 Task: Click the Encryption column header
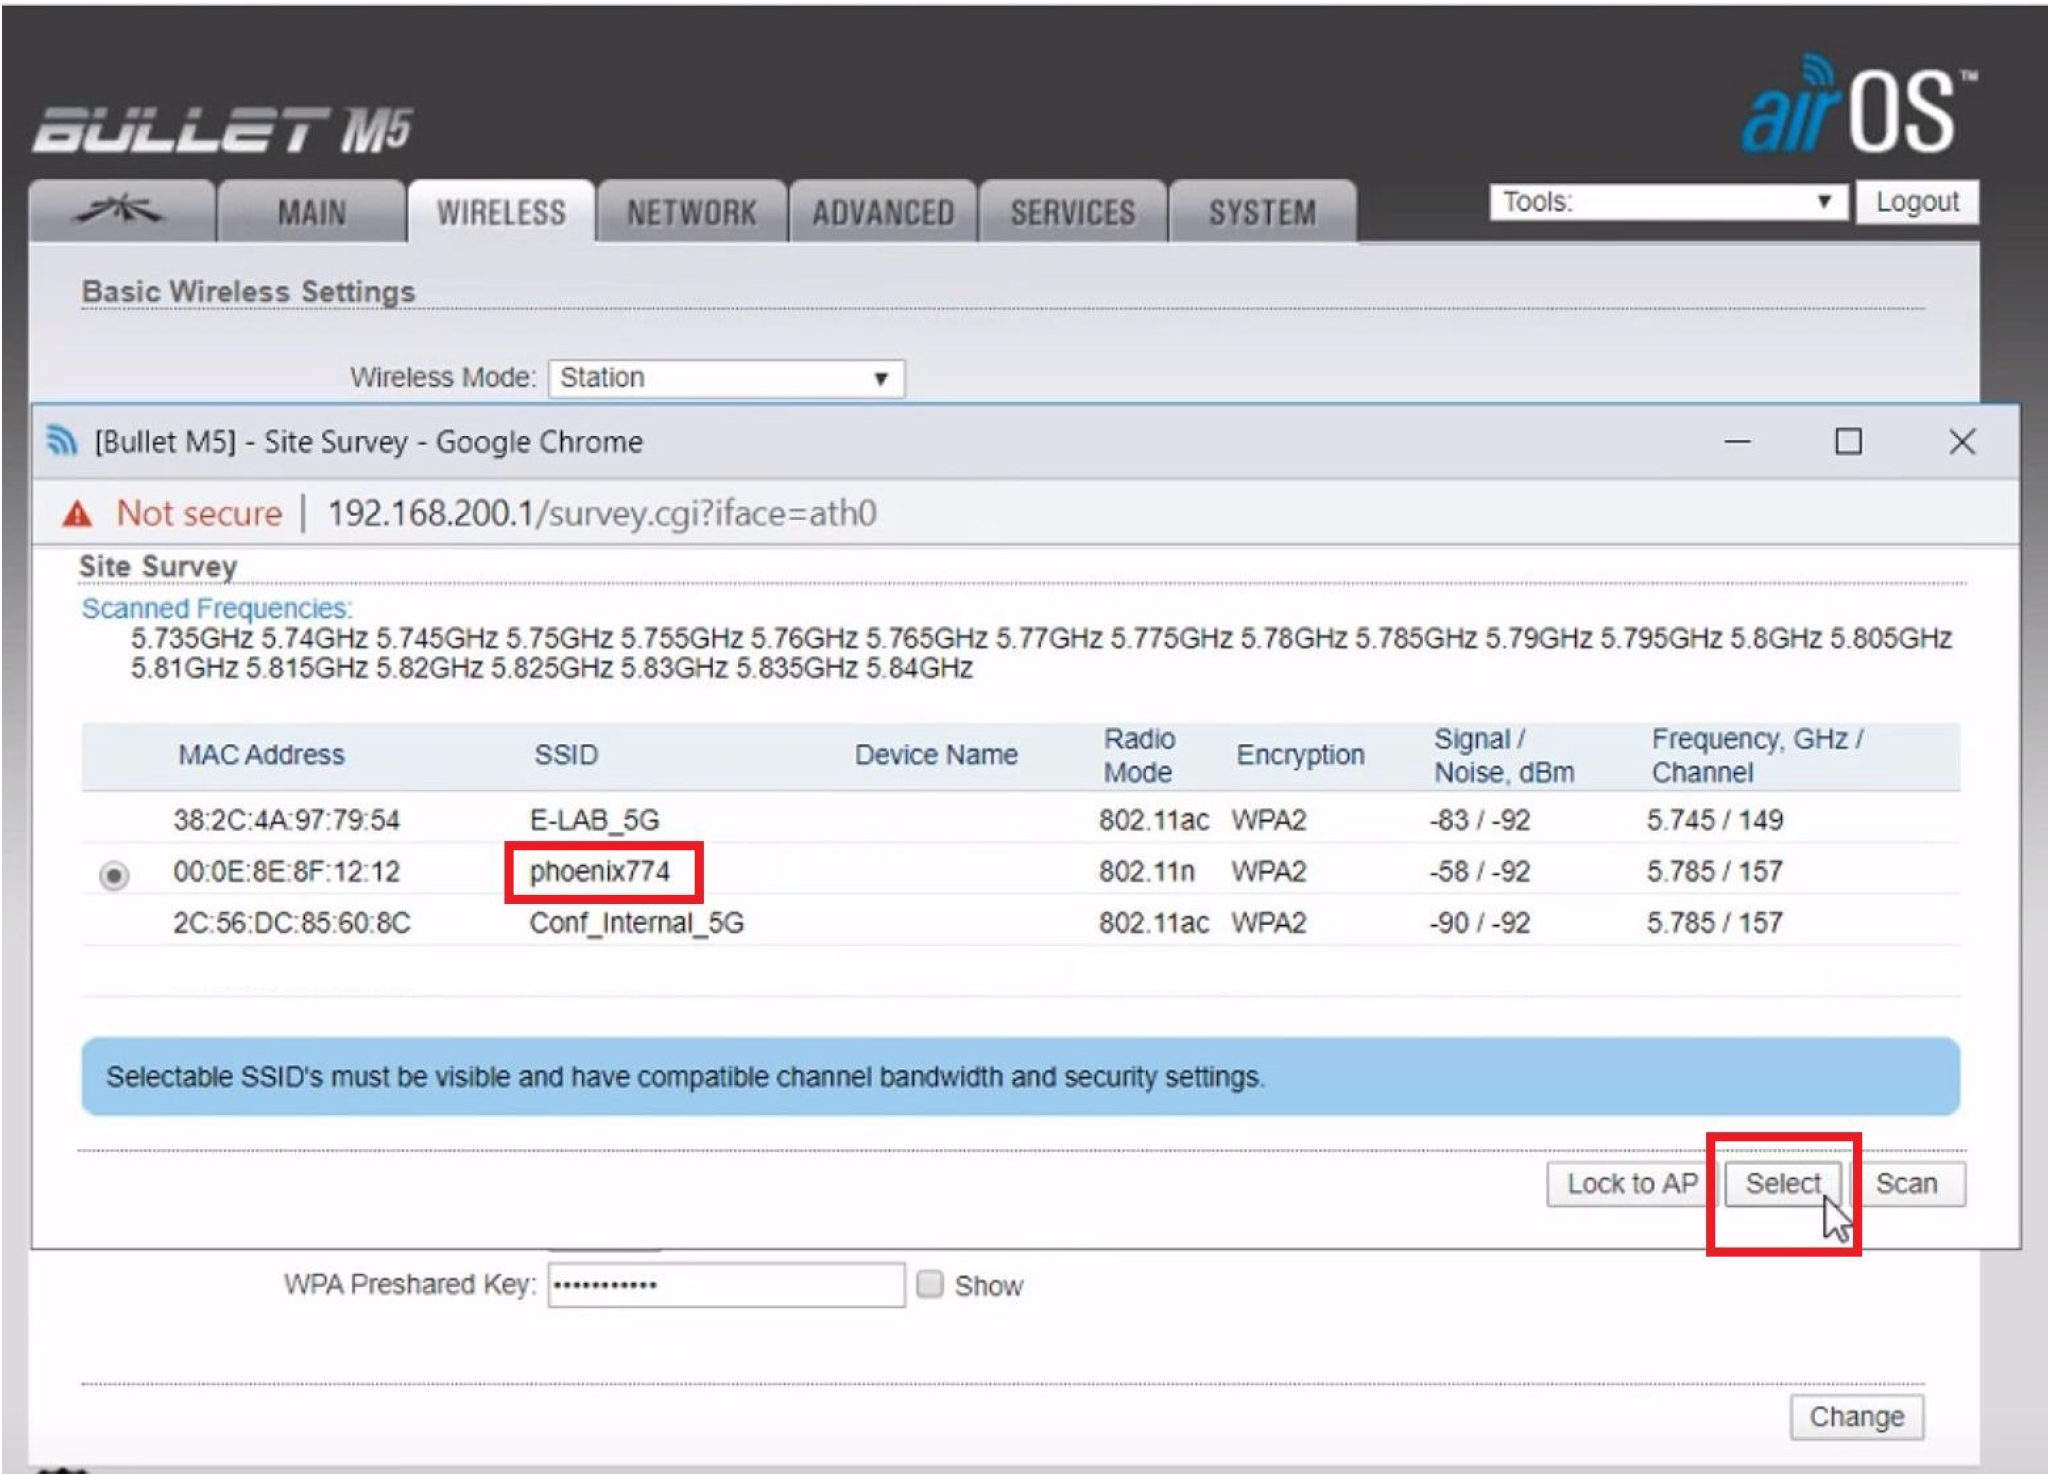(1300, 755)
